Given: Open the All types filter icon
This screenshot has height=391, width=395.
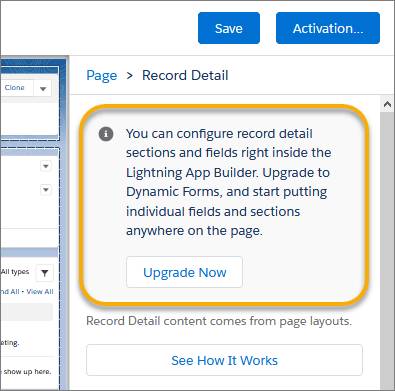Looking at the screenshot, I should tap(45, 273).
